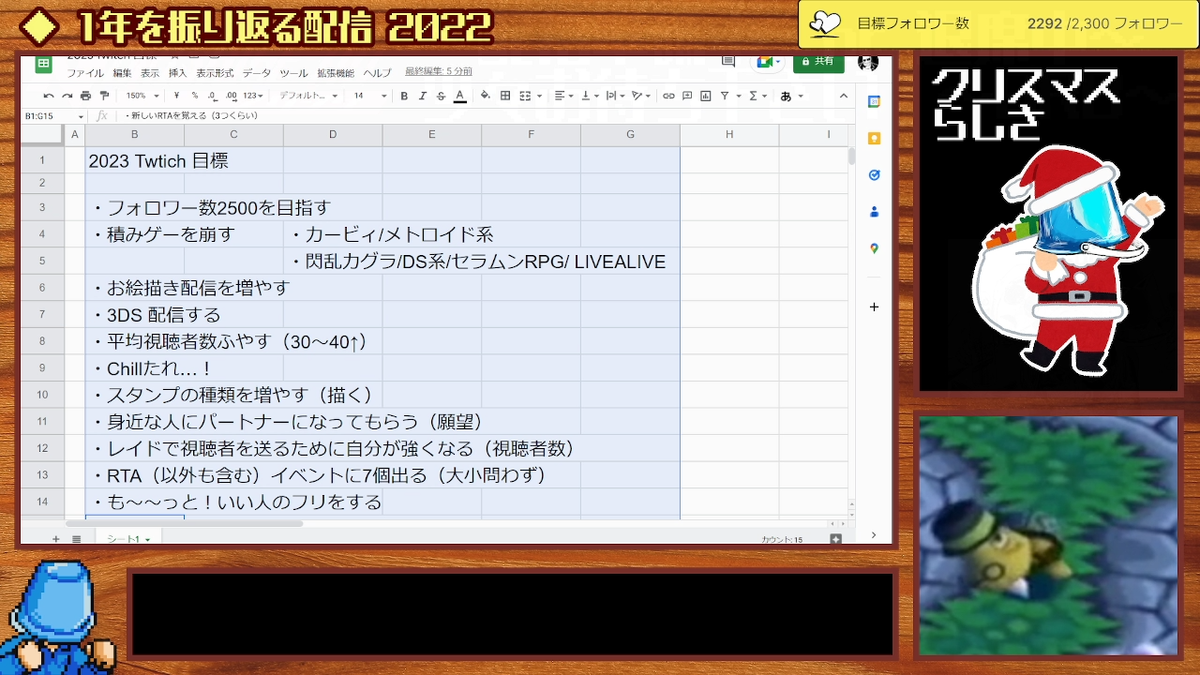Print the spreadsheet
Viewport: 1200px width, 675px height.
85,96
